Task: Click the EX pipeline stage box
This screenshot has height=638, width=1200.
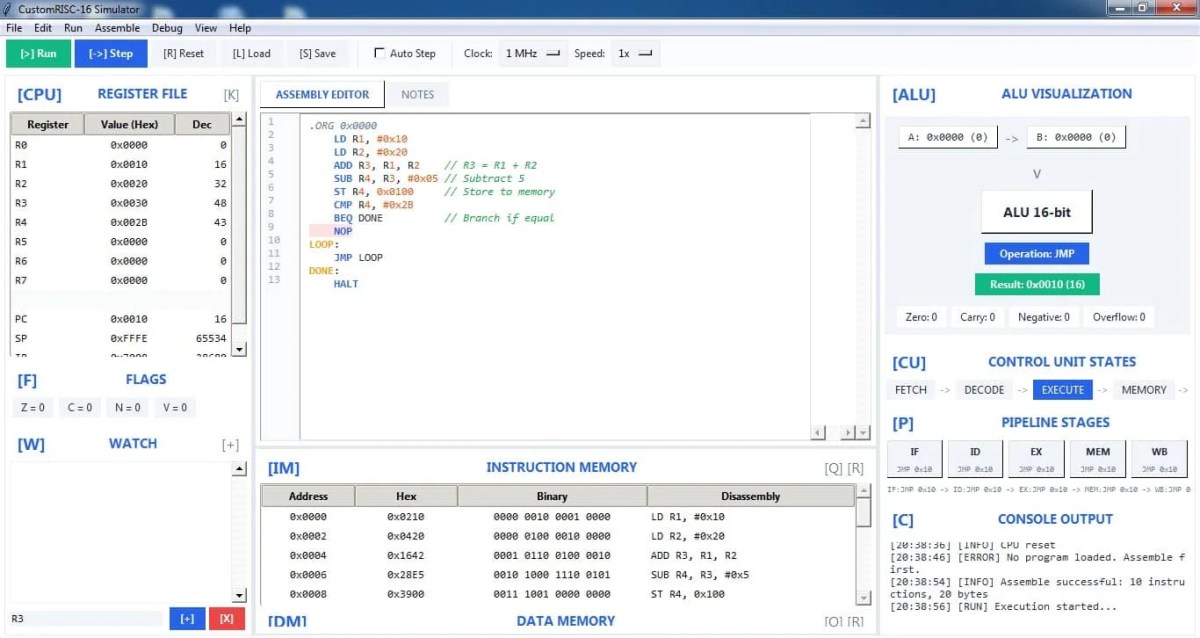Action: click(1037, 460)
